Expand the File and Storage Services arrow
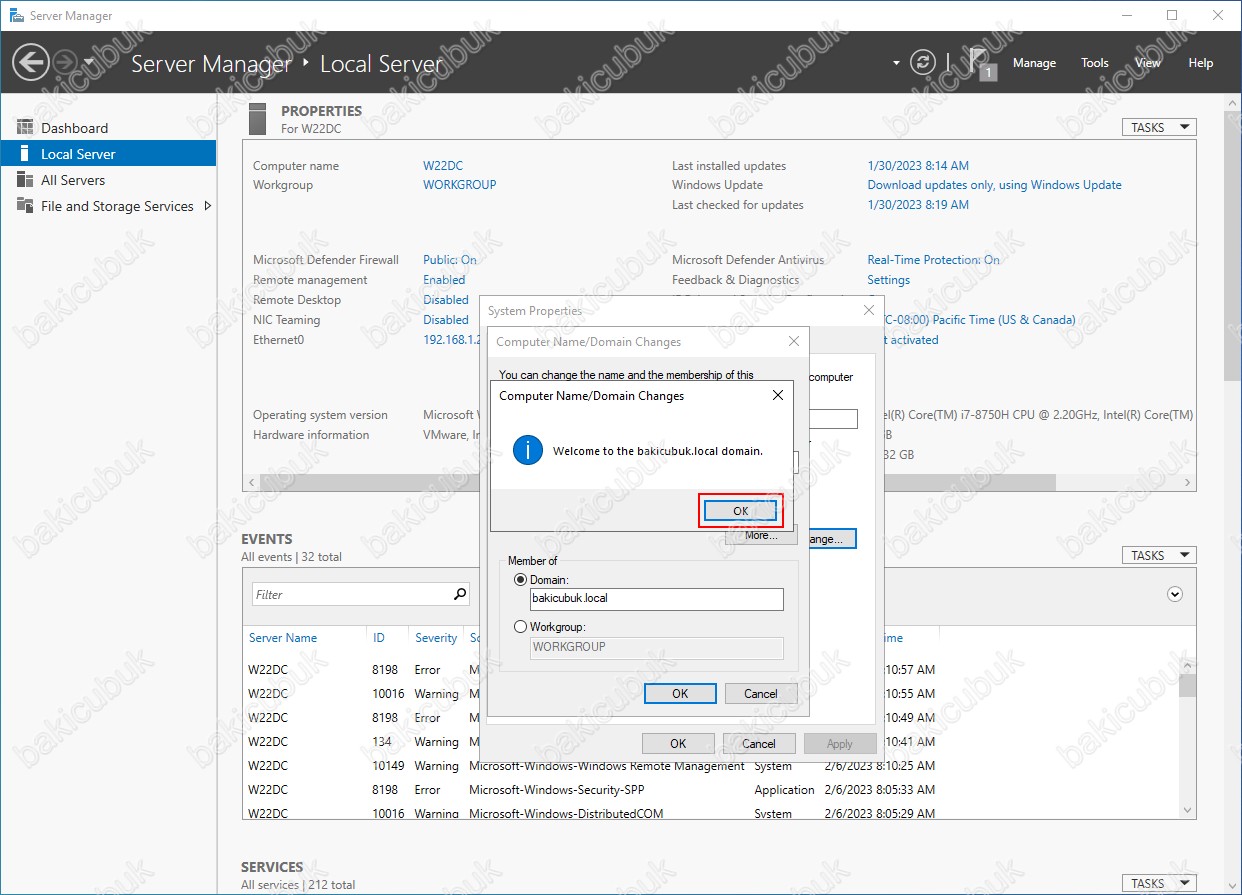The image size is (1242, 895). 208,206
